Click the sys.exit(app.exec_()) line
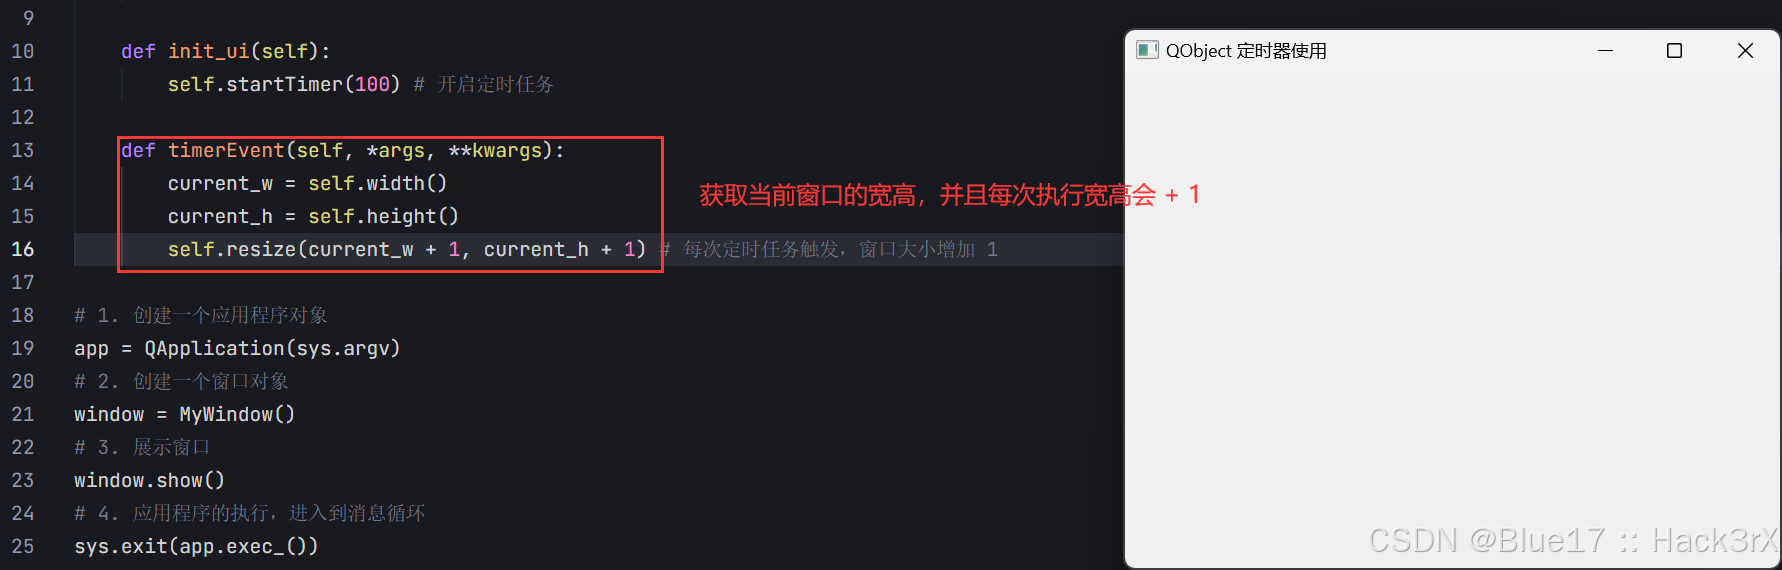 (196, 546)
